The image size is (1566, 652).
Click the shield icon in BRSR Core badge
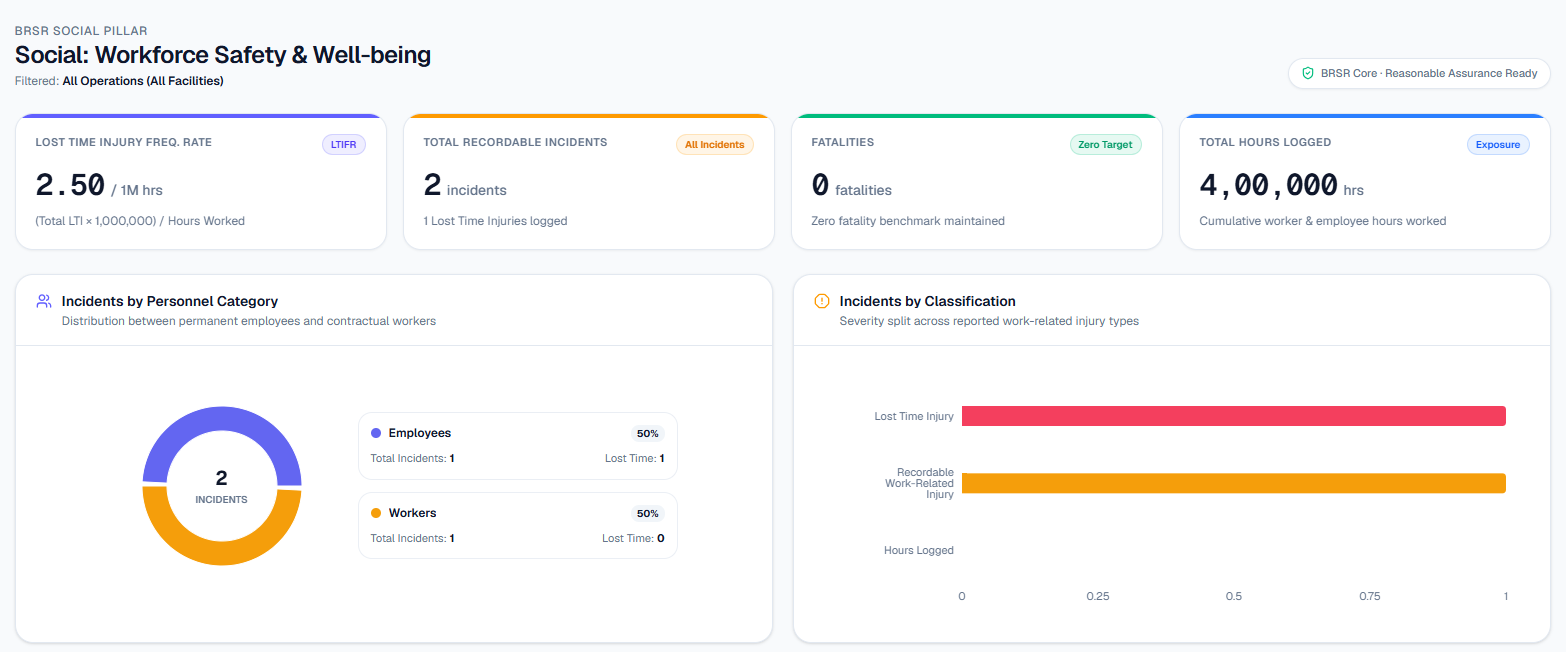coord(1307,73)
